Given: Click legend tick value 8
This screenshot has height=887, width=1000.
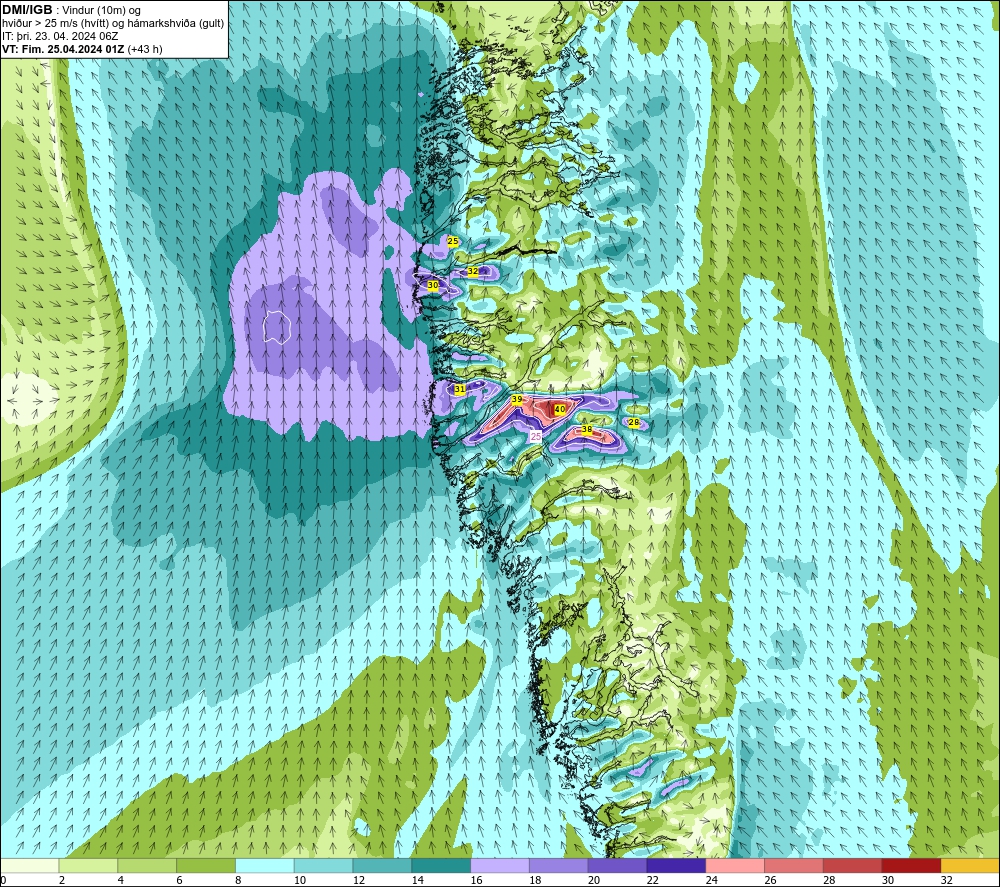Looking at the screenshot, I should click(x=239, y=880).
